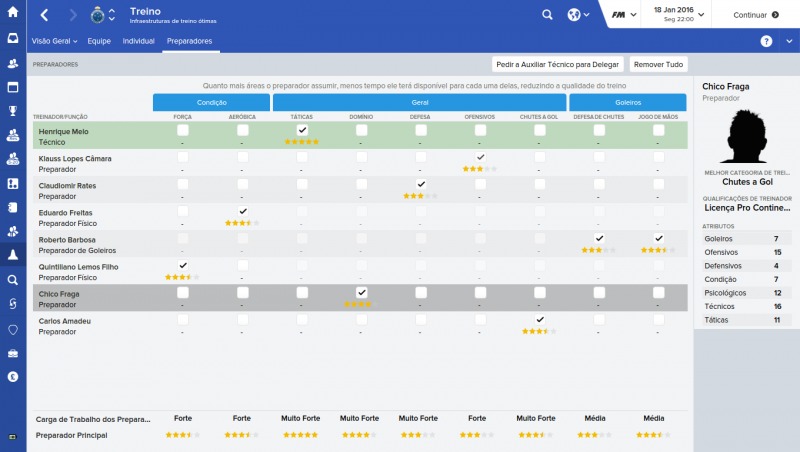The height and width of the screenshot is (452, 800).
Task: Click Pedir a Auxiliar Técnico para Delegar
Action: 558,64
